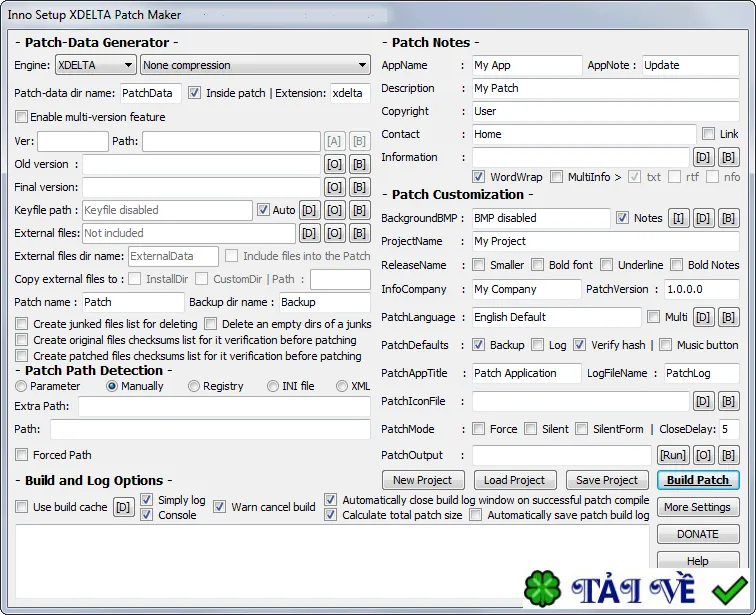Check the Forced Path option
Screen dimensions: 756x615
pos(21,455)
